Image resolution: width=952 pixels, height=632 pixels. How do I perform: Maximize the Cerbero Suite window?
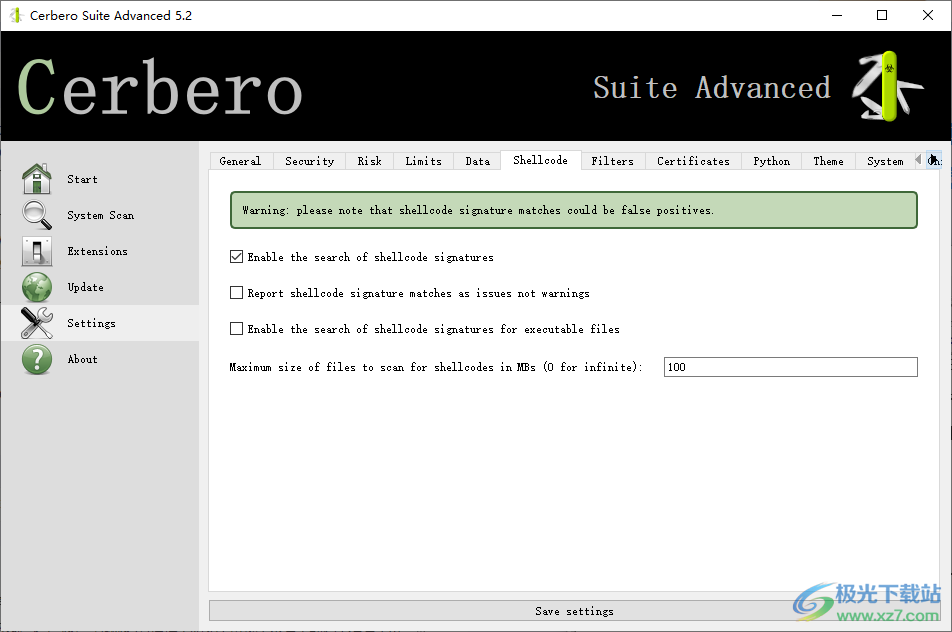pos(882,15)
